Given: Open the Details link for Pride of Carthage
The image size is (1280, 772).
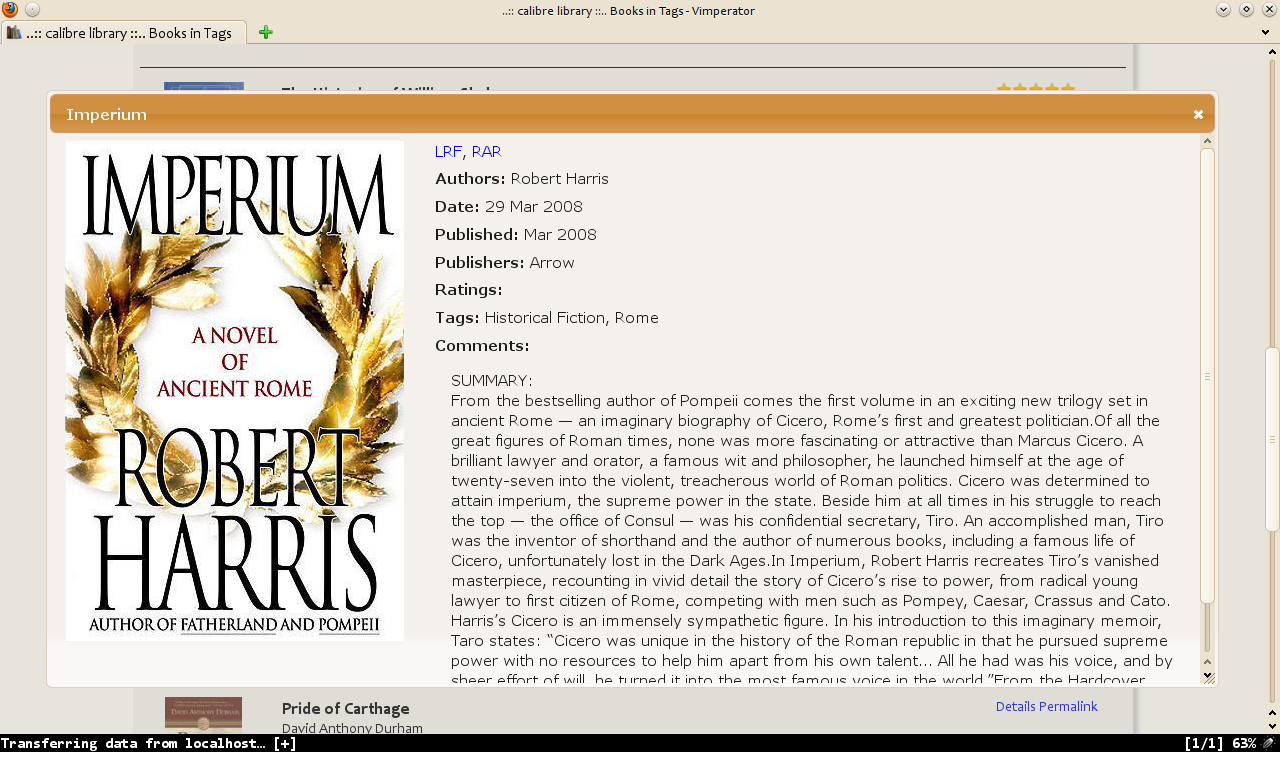Looking at the screenshot, I should 1015,707.
